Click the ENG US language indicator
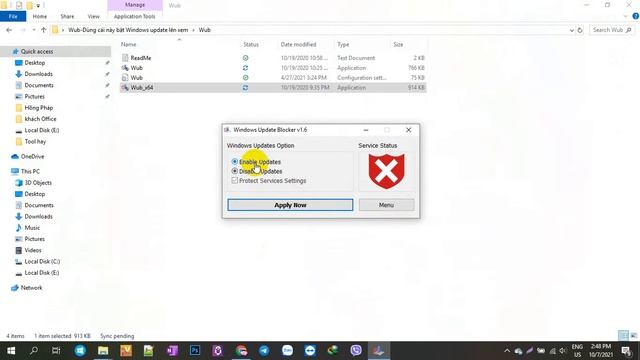 (577, 351)
